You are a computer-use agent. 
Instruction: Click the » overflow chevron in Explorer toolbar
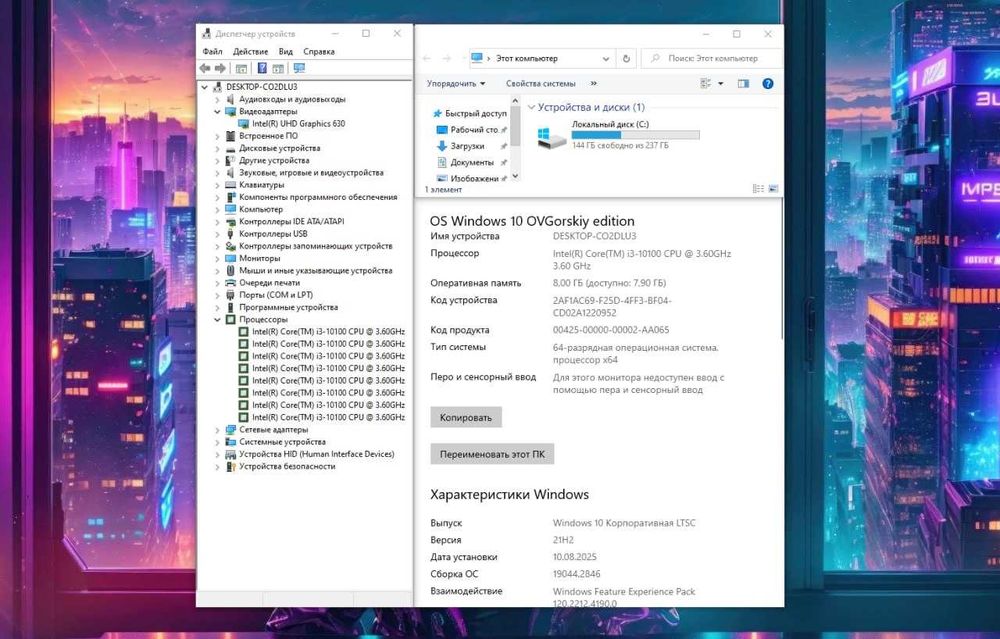[x=594, y=84]
